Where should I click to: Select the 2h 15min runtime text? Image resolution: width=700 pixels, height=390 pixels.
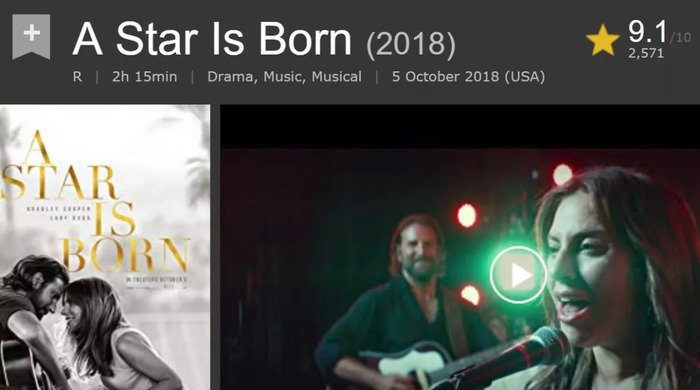coord(144,77)
